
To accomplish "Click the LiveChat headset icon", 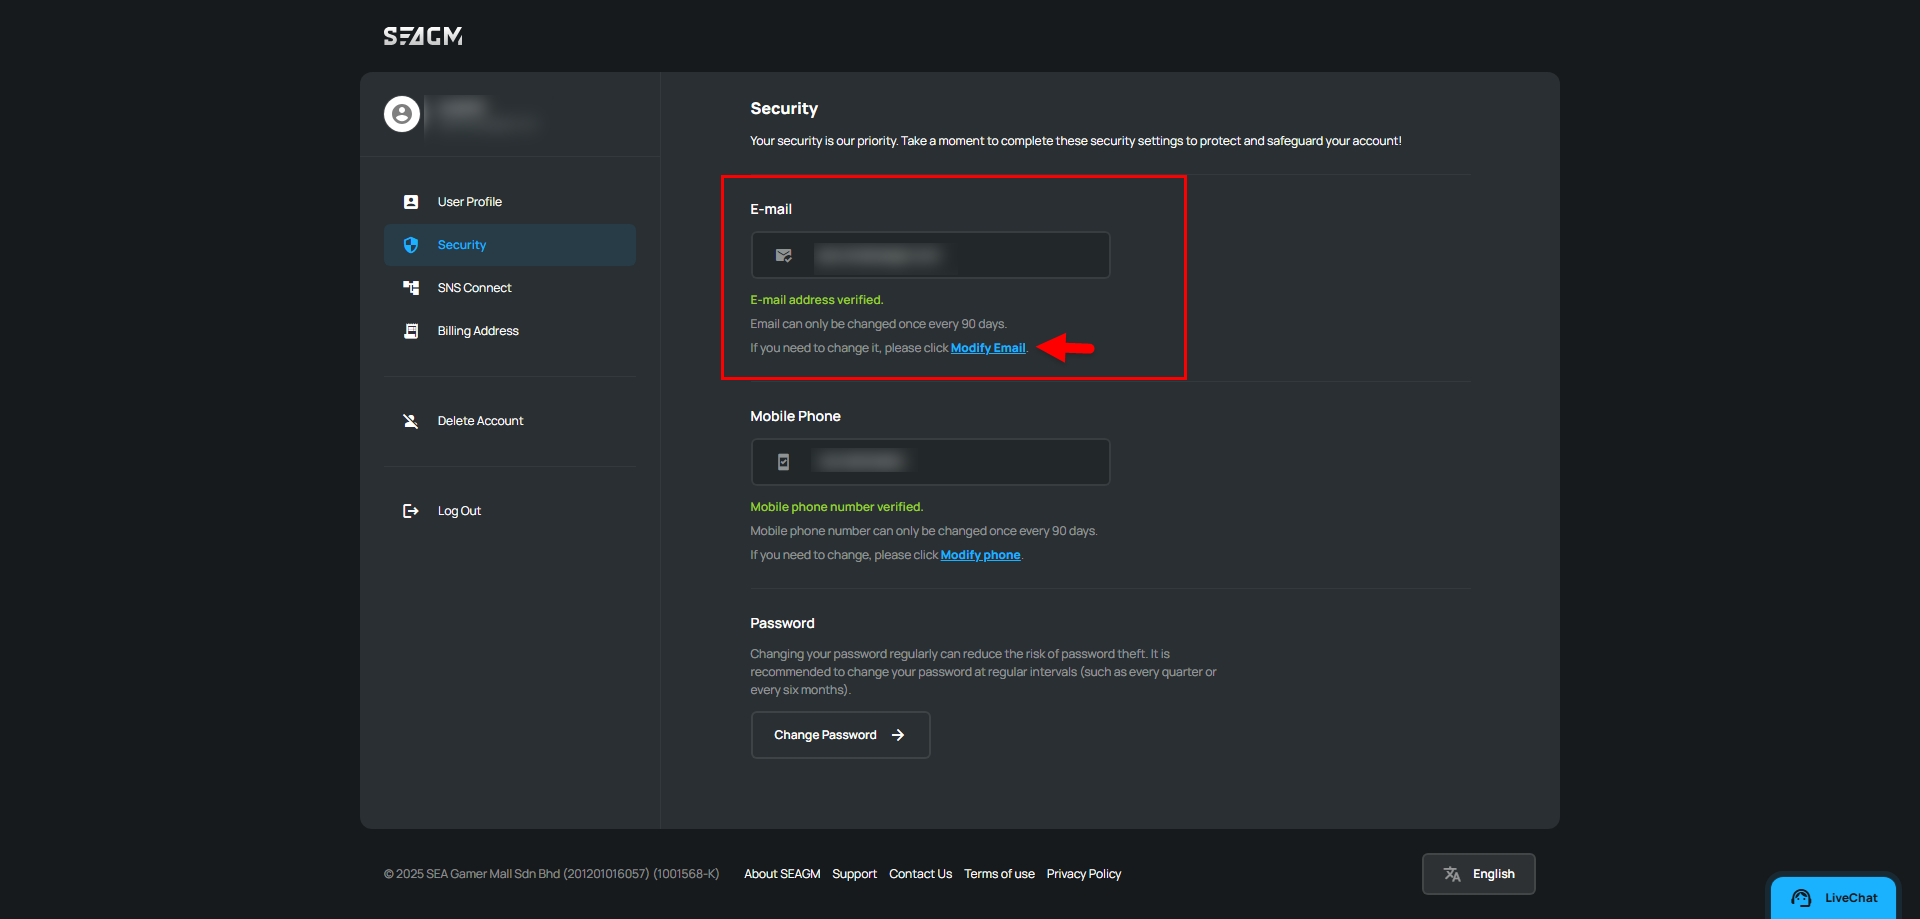I will [x=1801, y=898].
